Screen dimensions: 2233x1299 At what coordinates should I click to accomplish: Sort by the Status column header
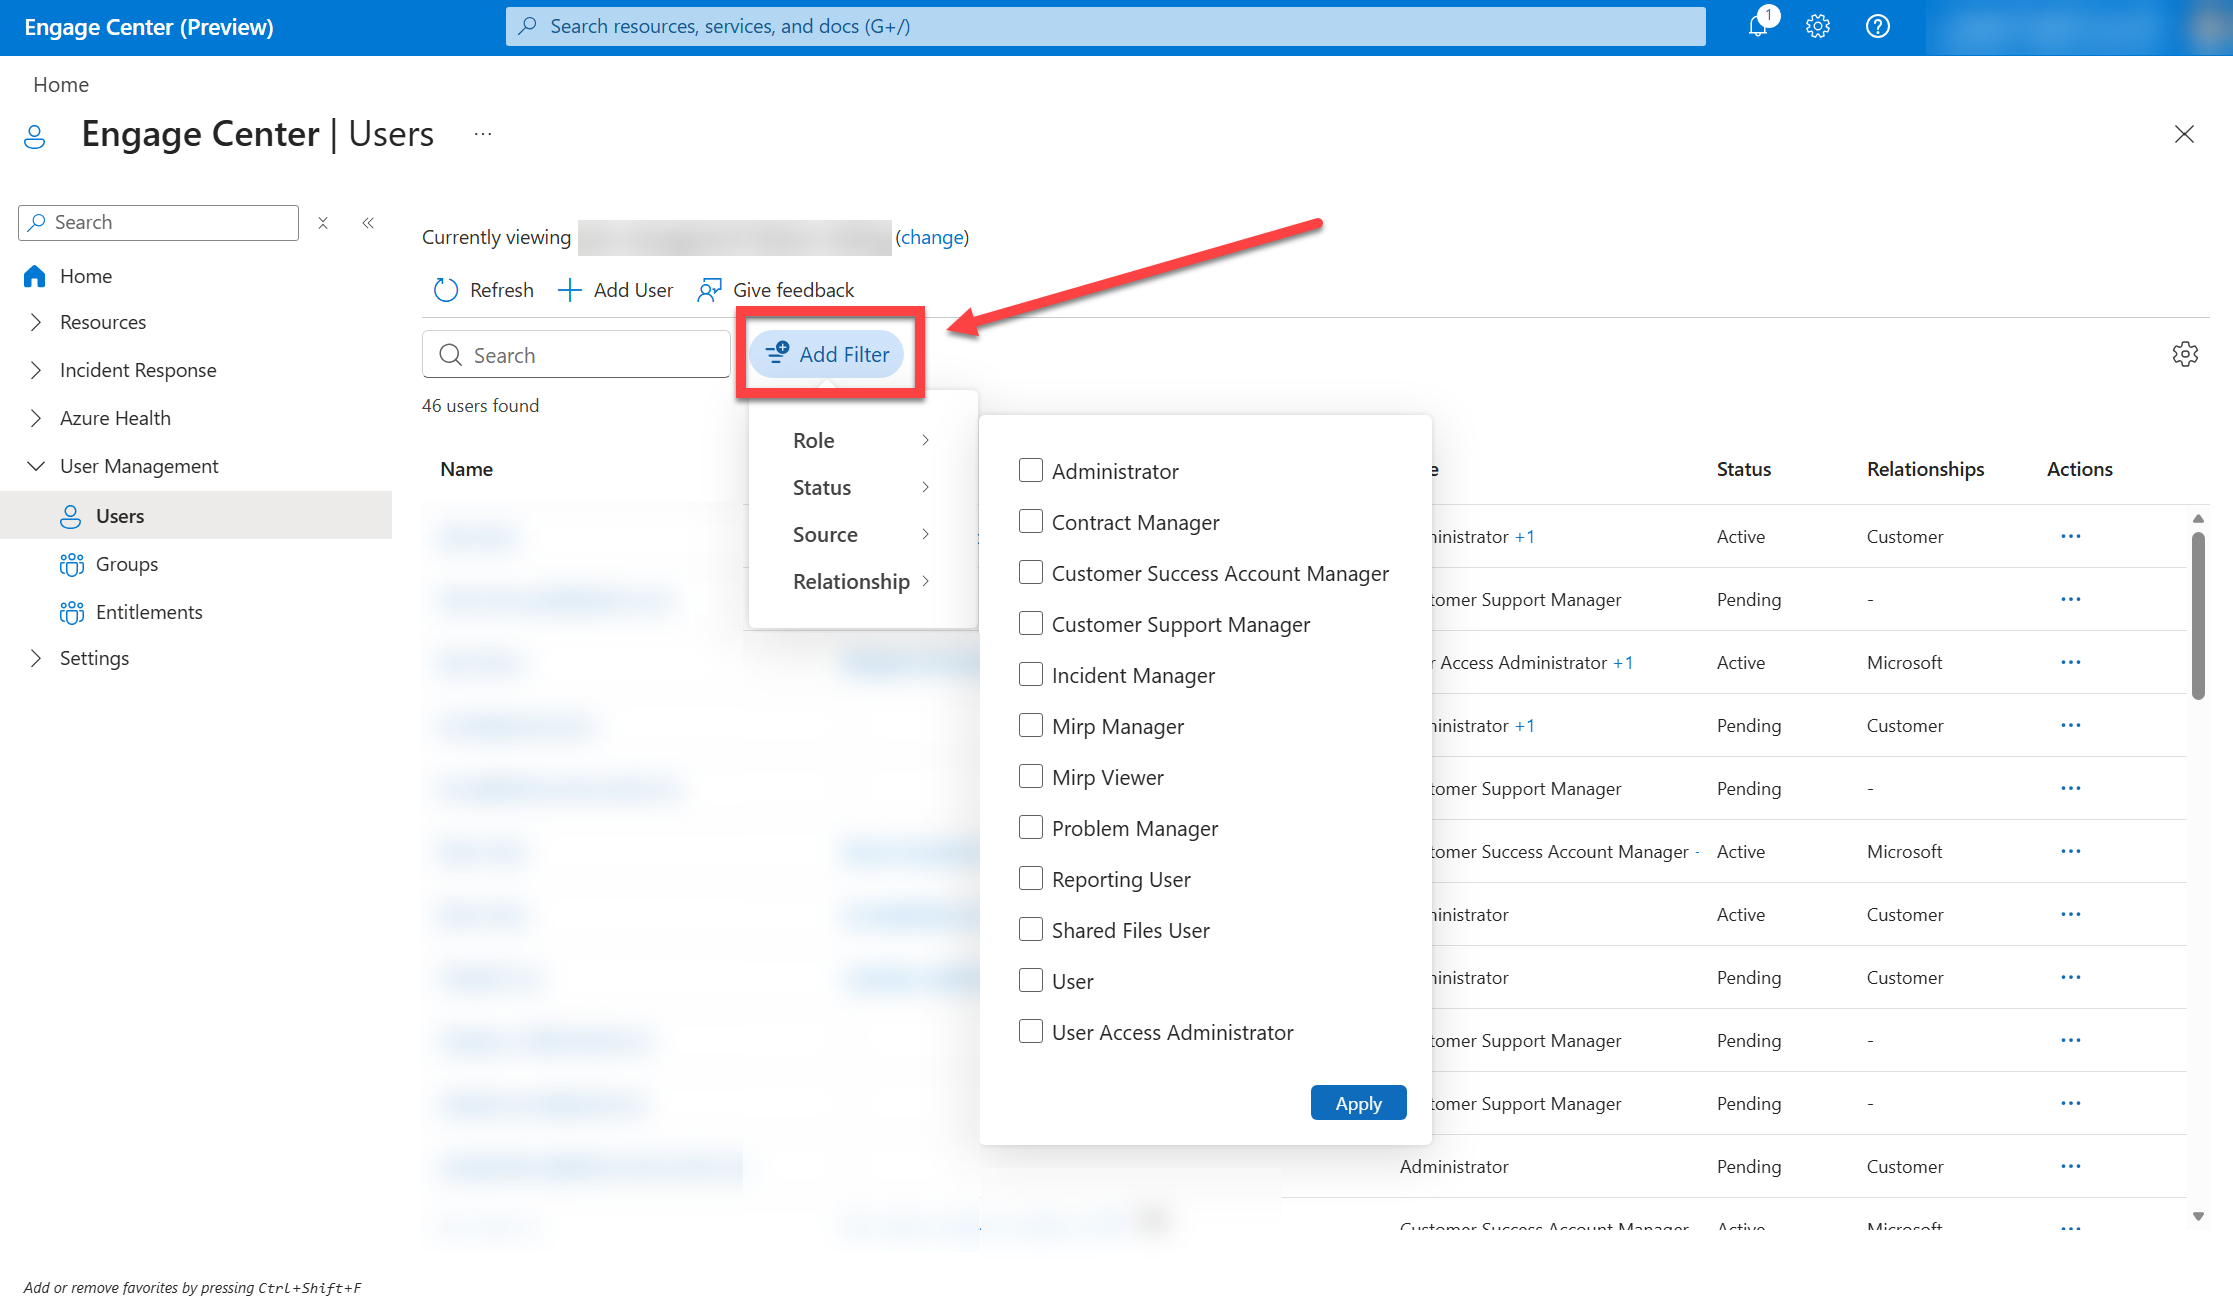point(1744,469)
